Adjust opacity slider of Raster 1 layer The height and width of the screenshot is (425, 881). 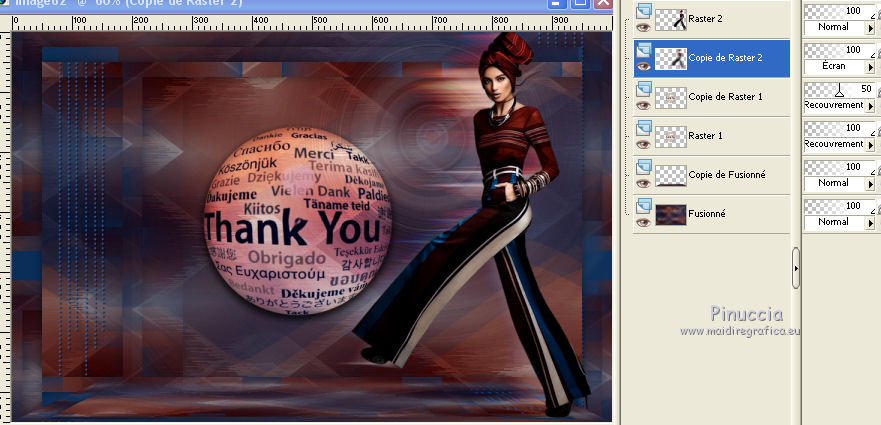[840, 129]
